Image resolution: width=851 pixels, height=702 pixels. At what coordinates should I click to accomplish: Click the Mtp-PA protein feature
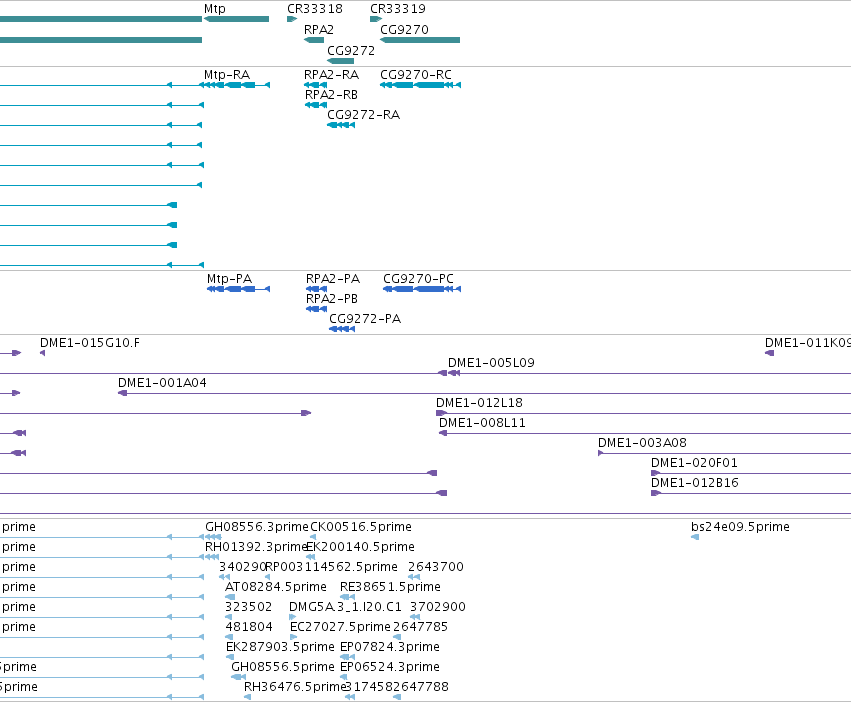[238, 289]
